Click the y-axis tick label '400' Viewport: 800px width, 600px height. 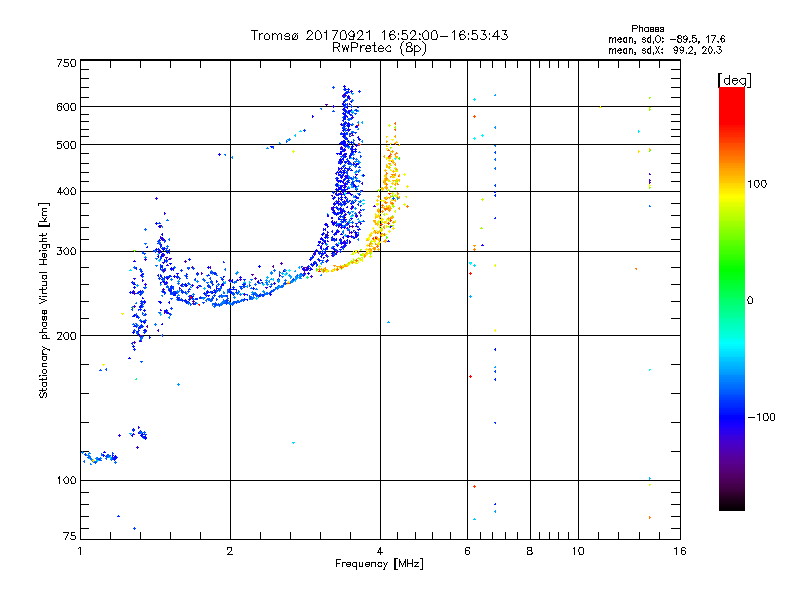point(66,191)
